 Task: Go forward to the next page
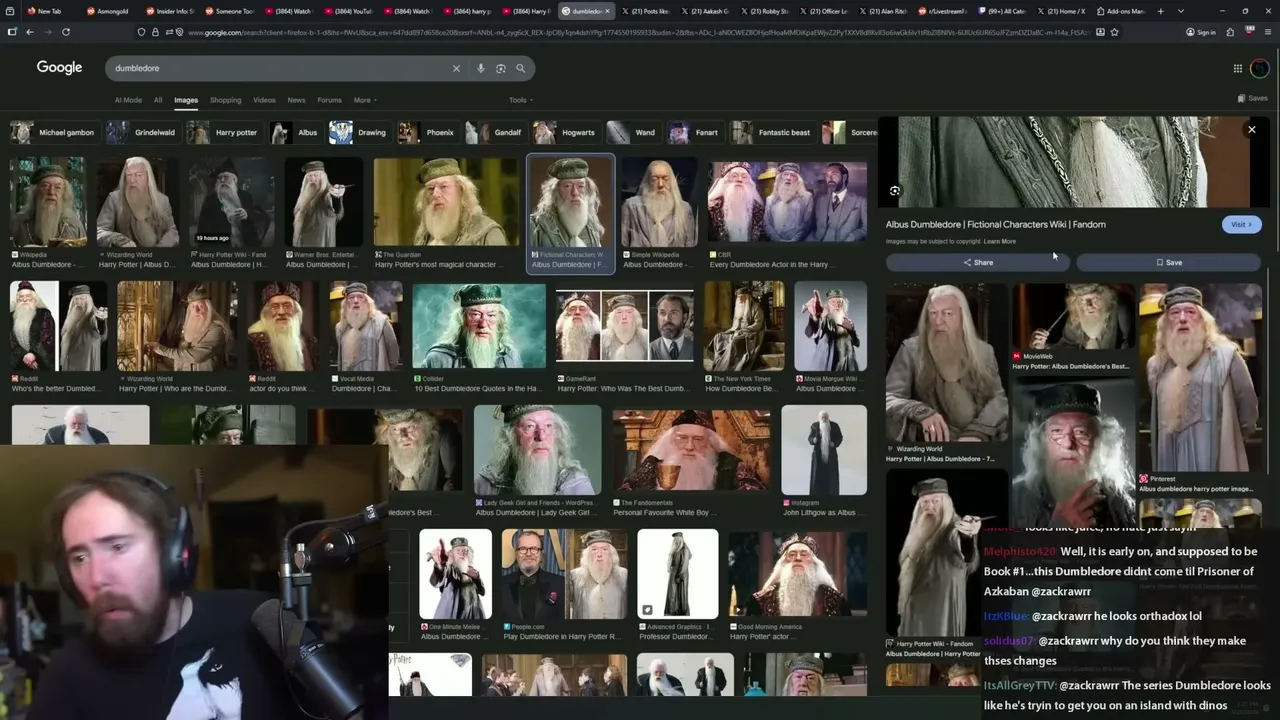point(47,32)
